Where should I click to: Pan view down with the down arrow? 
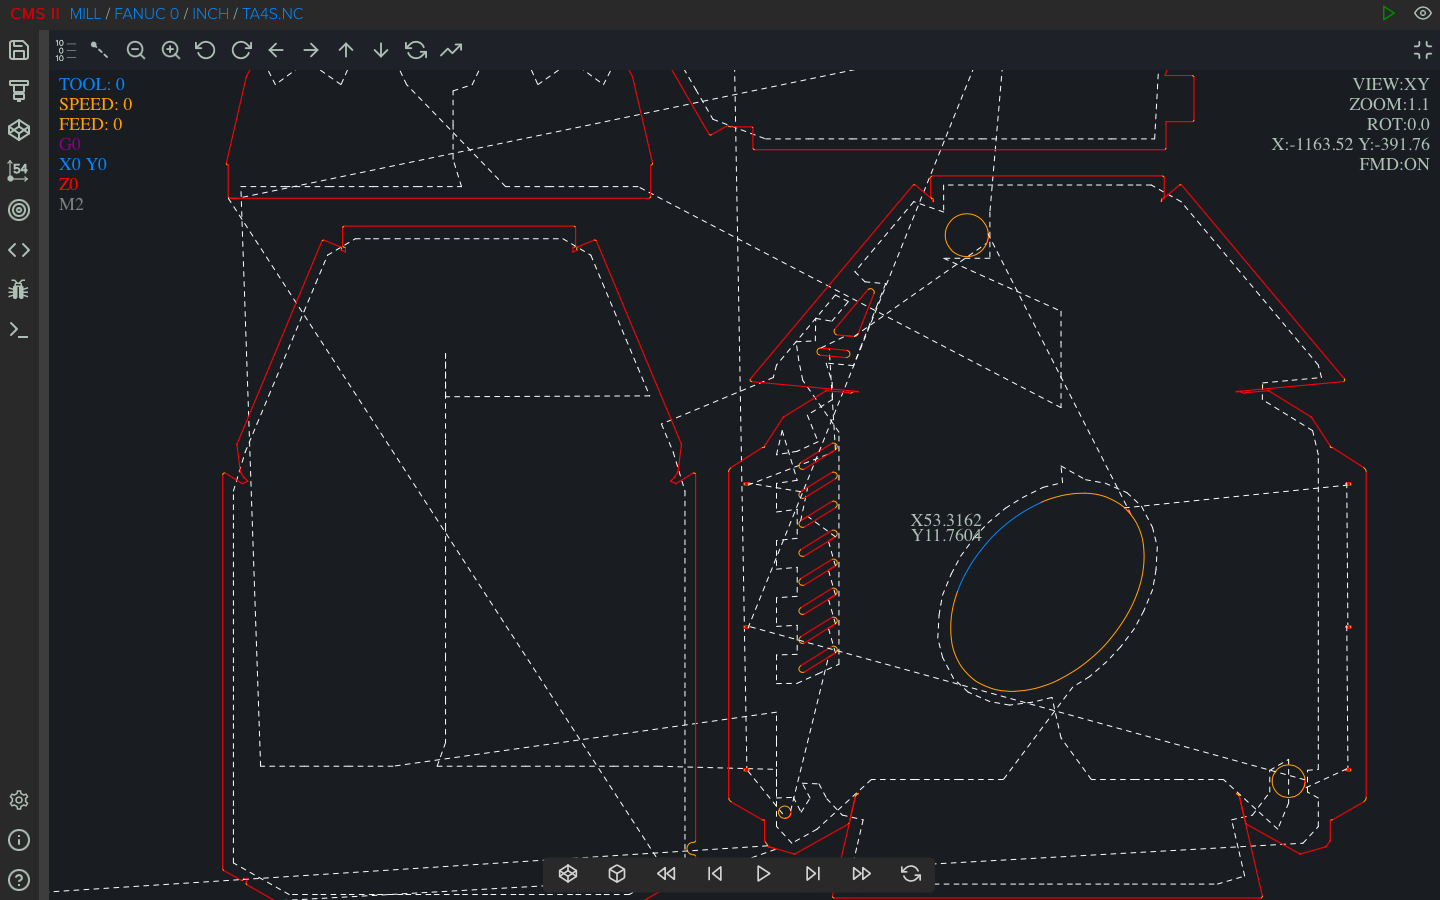coord(381,50)
